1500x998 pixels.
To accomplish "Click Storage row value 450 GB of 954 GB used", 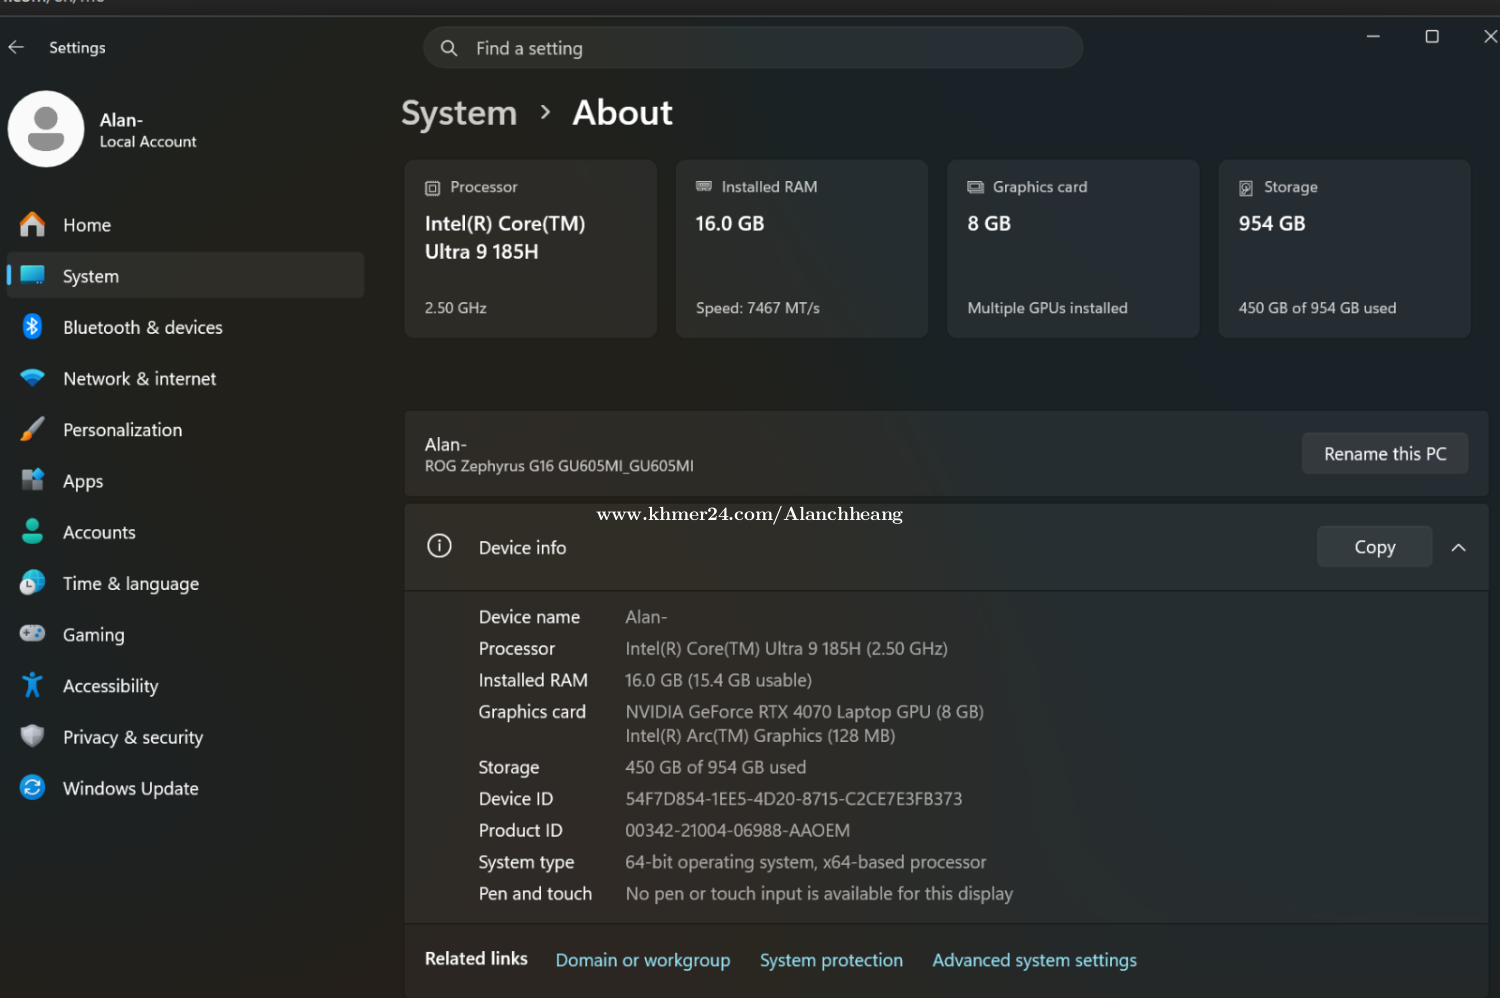I will [716, 767].
